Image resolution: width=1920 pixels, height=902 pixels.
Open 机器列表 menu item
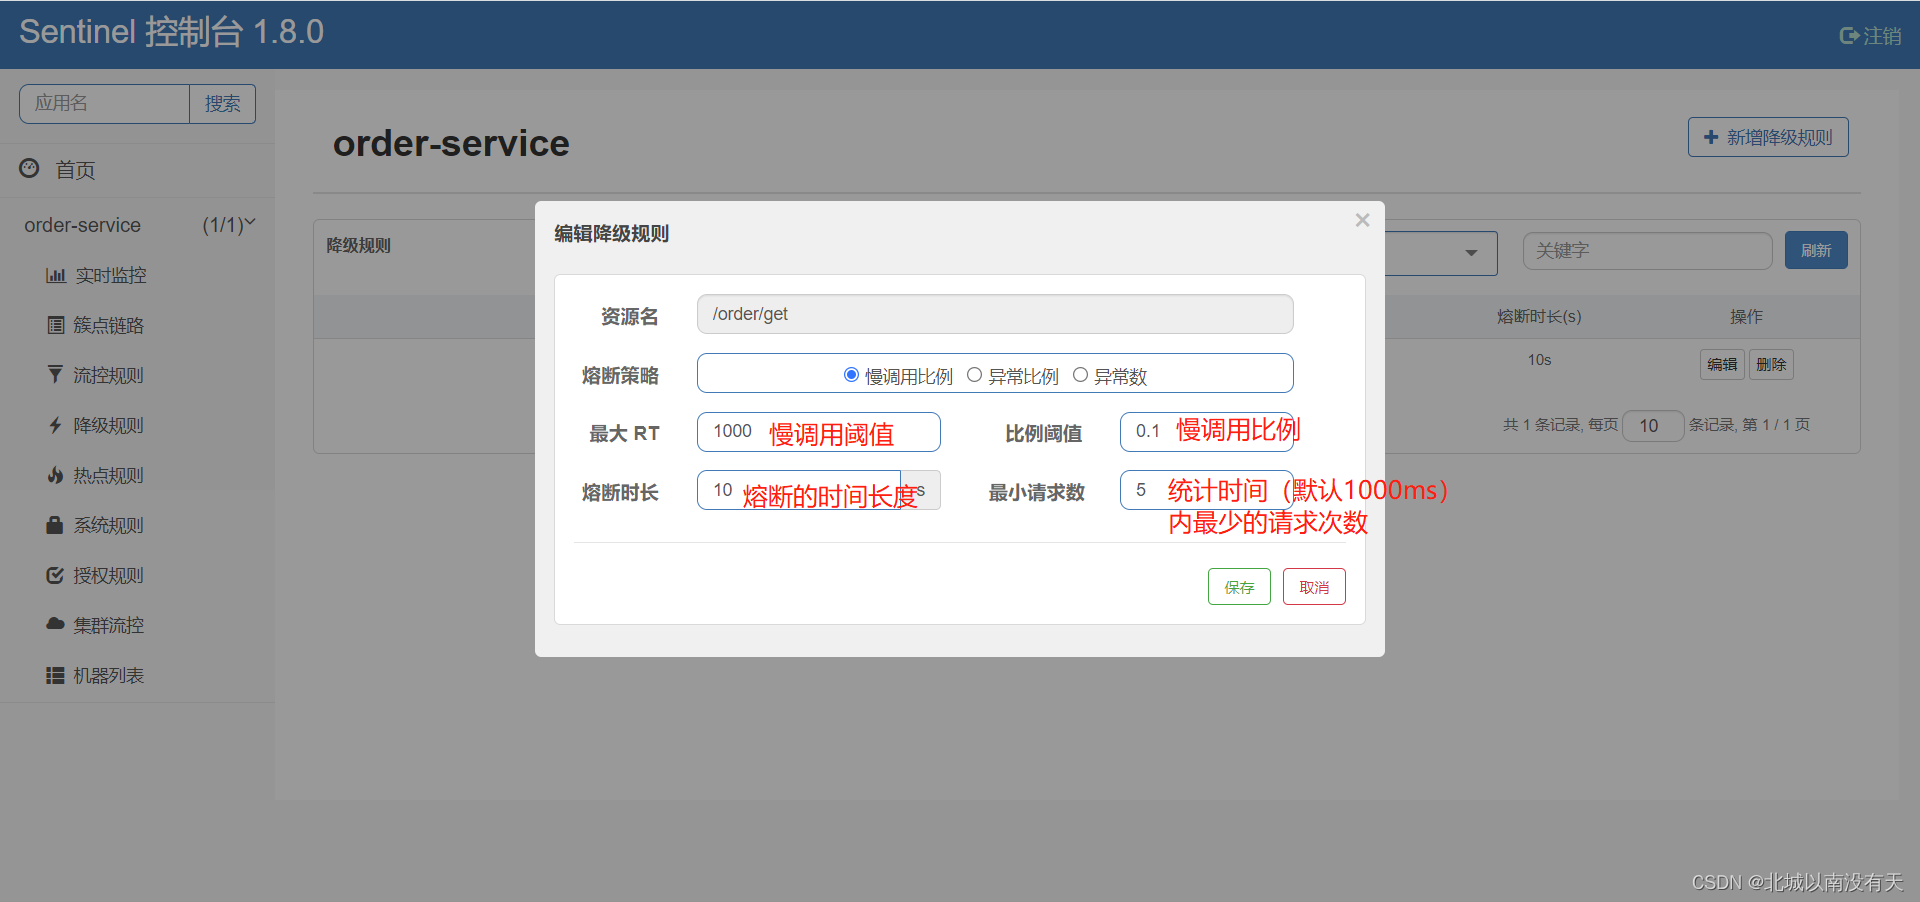point(108,675)
